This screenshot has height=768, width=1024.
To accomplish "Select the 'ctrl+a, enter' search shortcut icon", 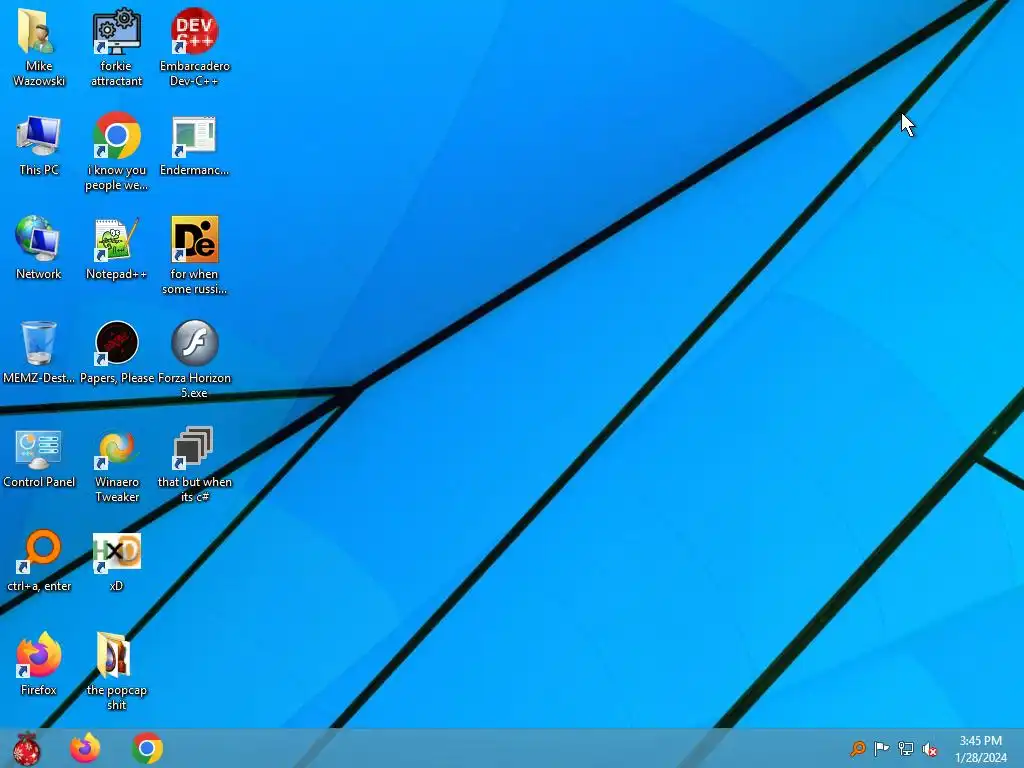I will pos(39,551).
